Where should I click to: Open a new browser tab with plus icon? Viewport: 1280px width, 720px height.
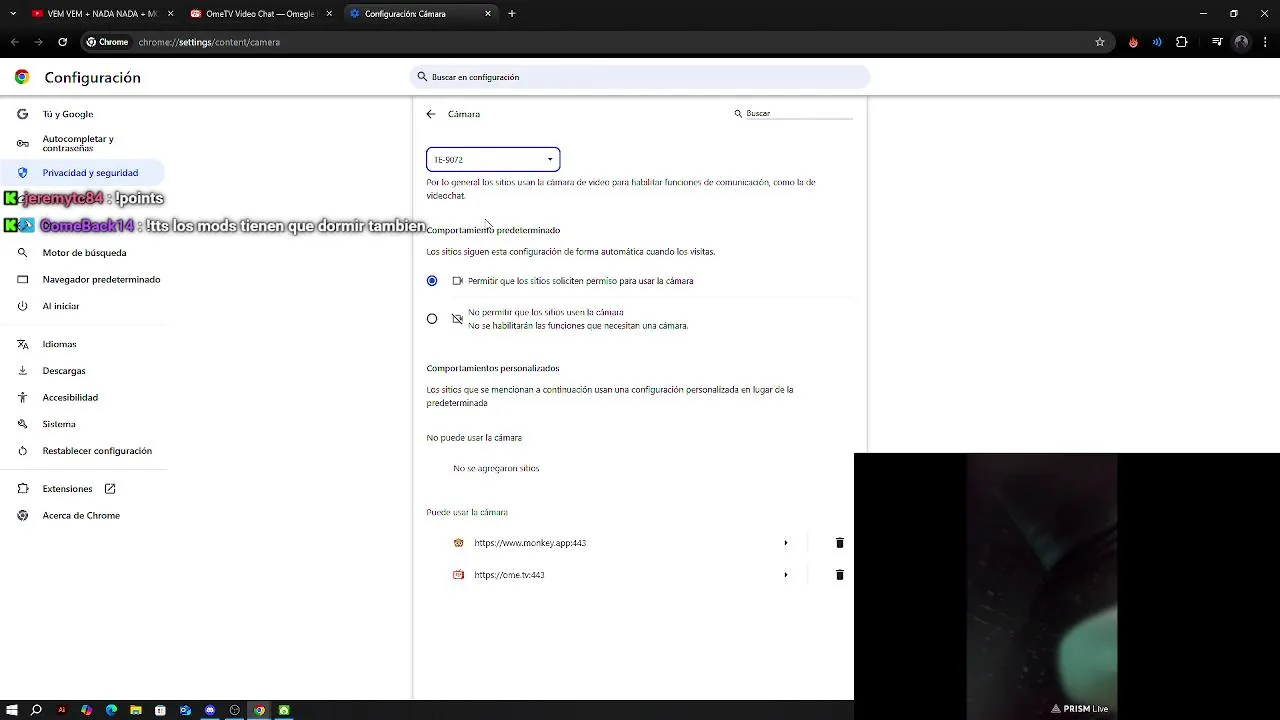pos(512,14)
